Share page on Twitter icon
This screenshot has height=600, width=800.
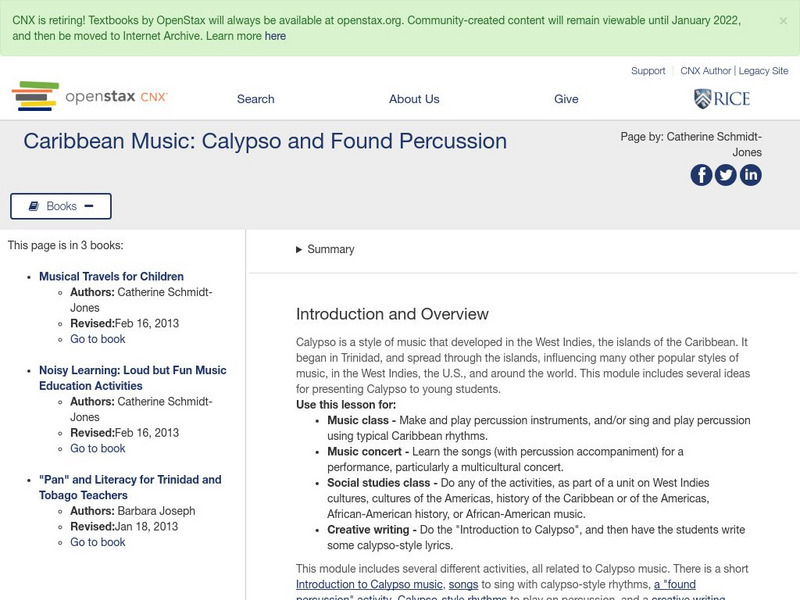[x=726, y=175]
